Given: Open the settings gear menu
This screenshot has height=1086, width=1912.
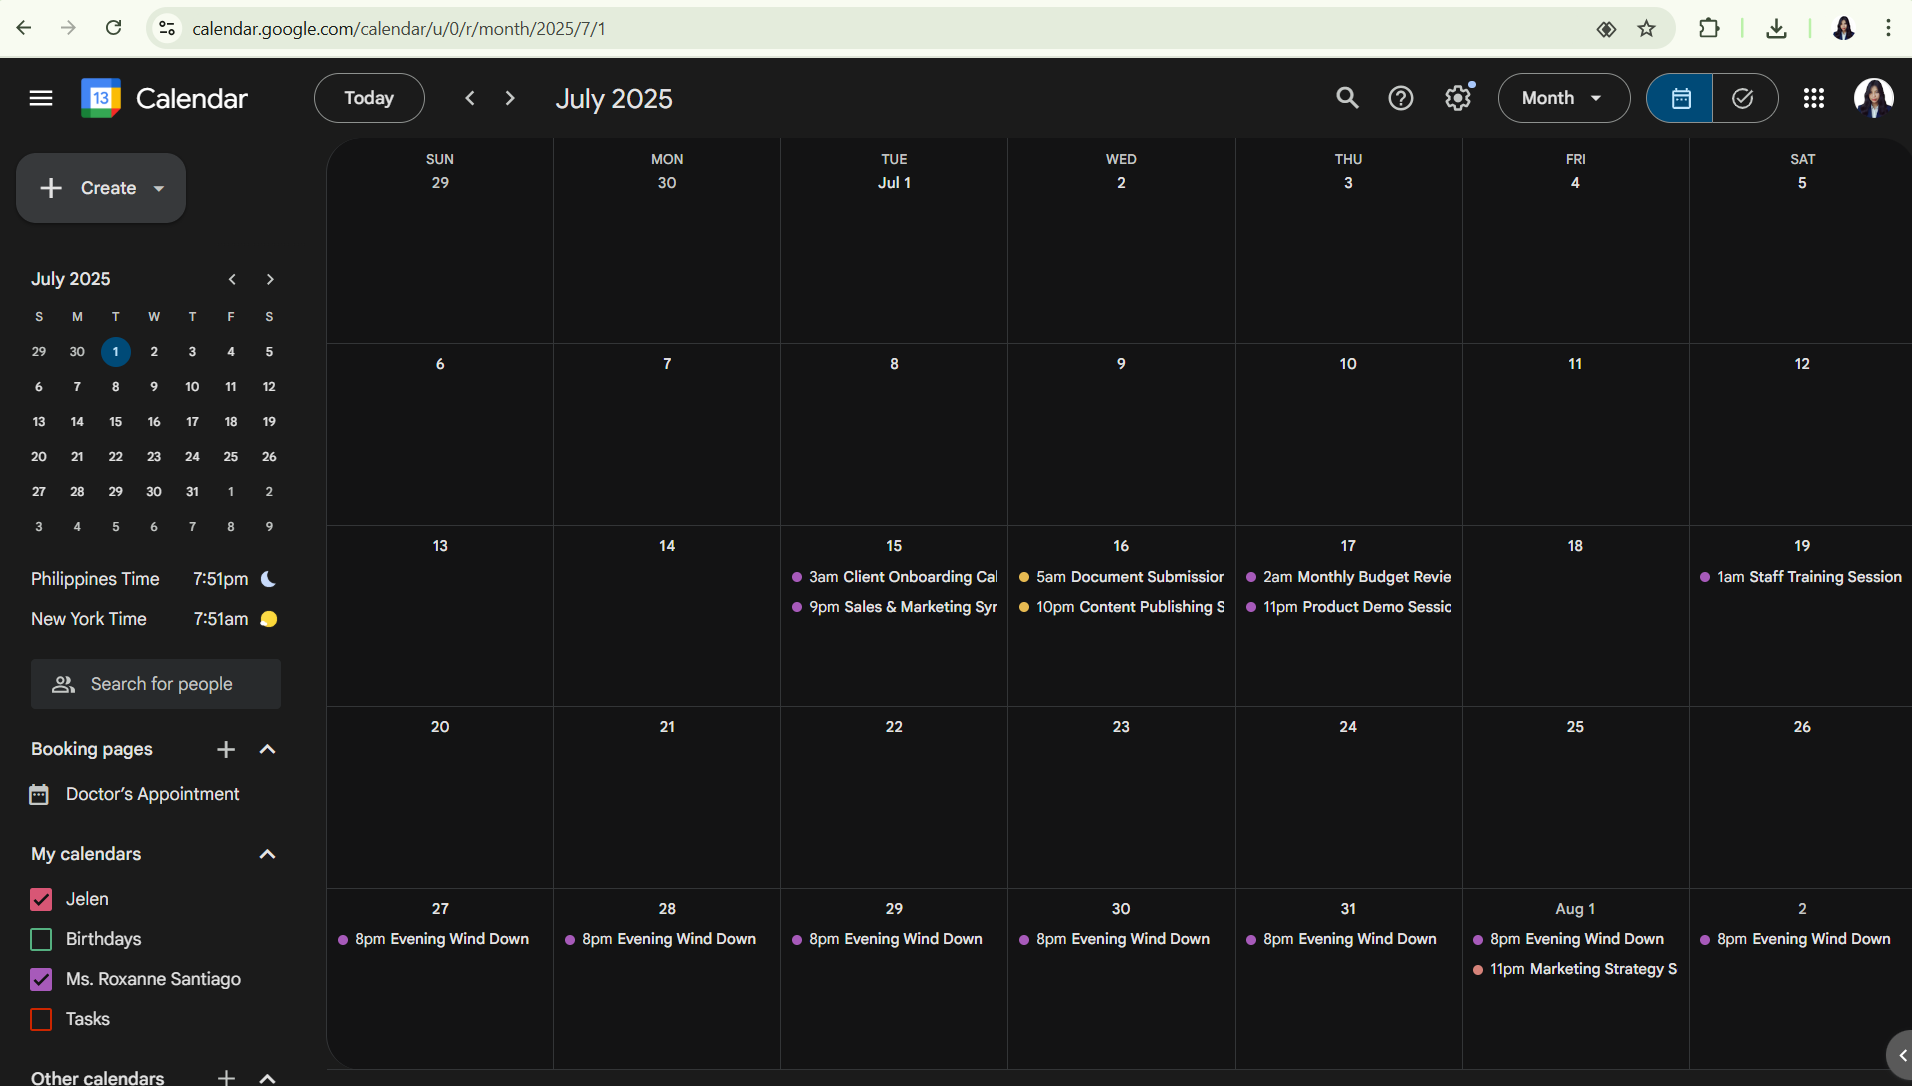Looking at the screenshot, I should tap(1458, 98).
